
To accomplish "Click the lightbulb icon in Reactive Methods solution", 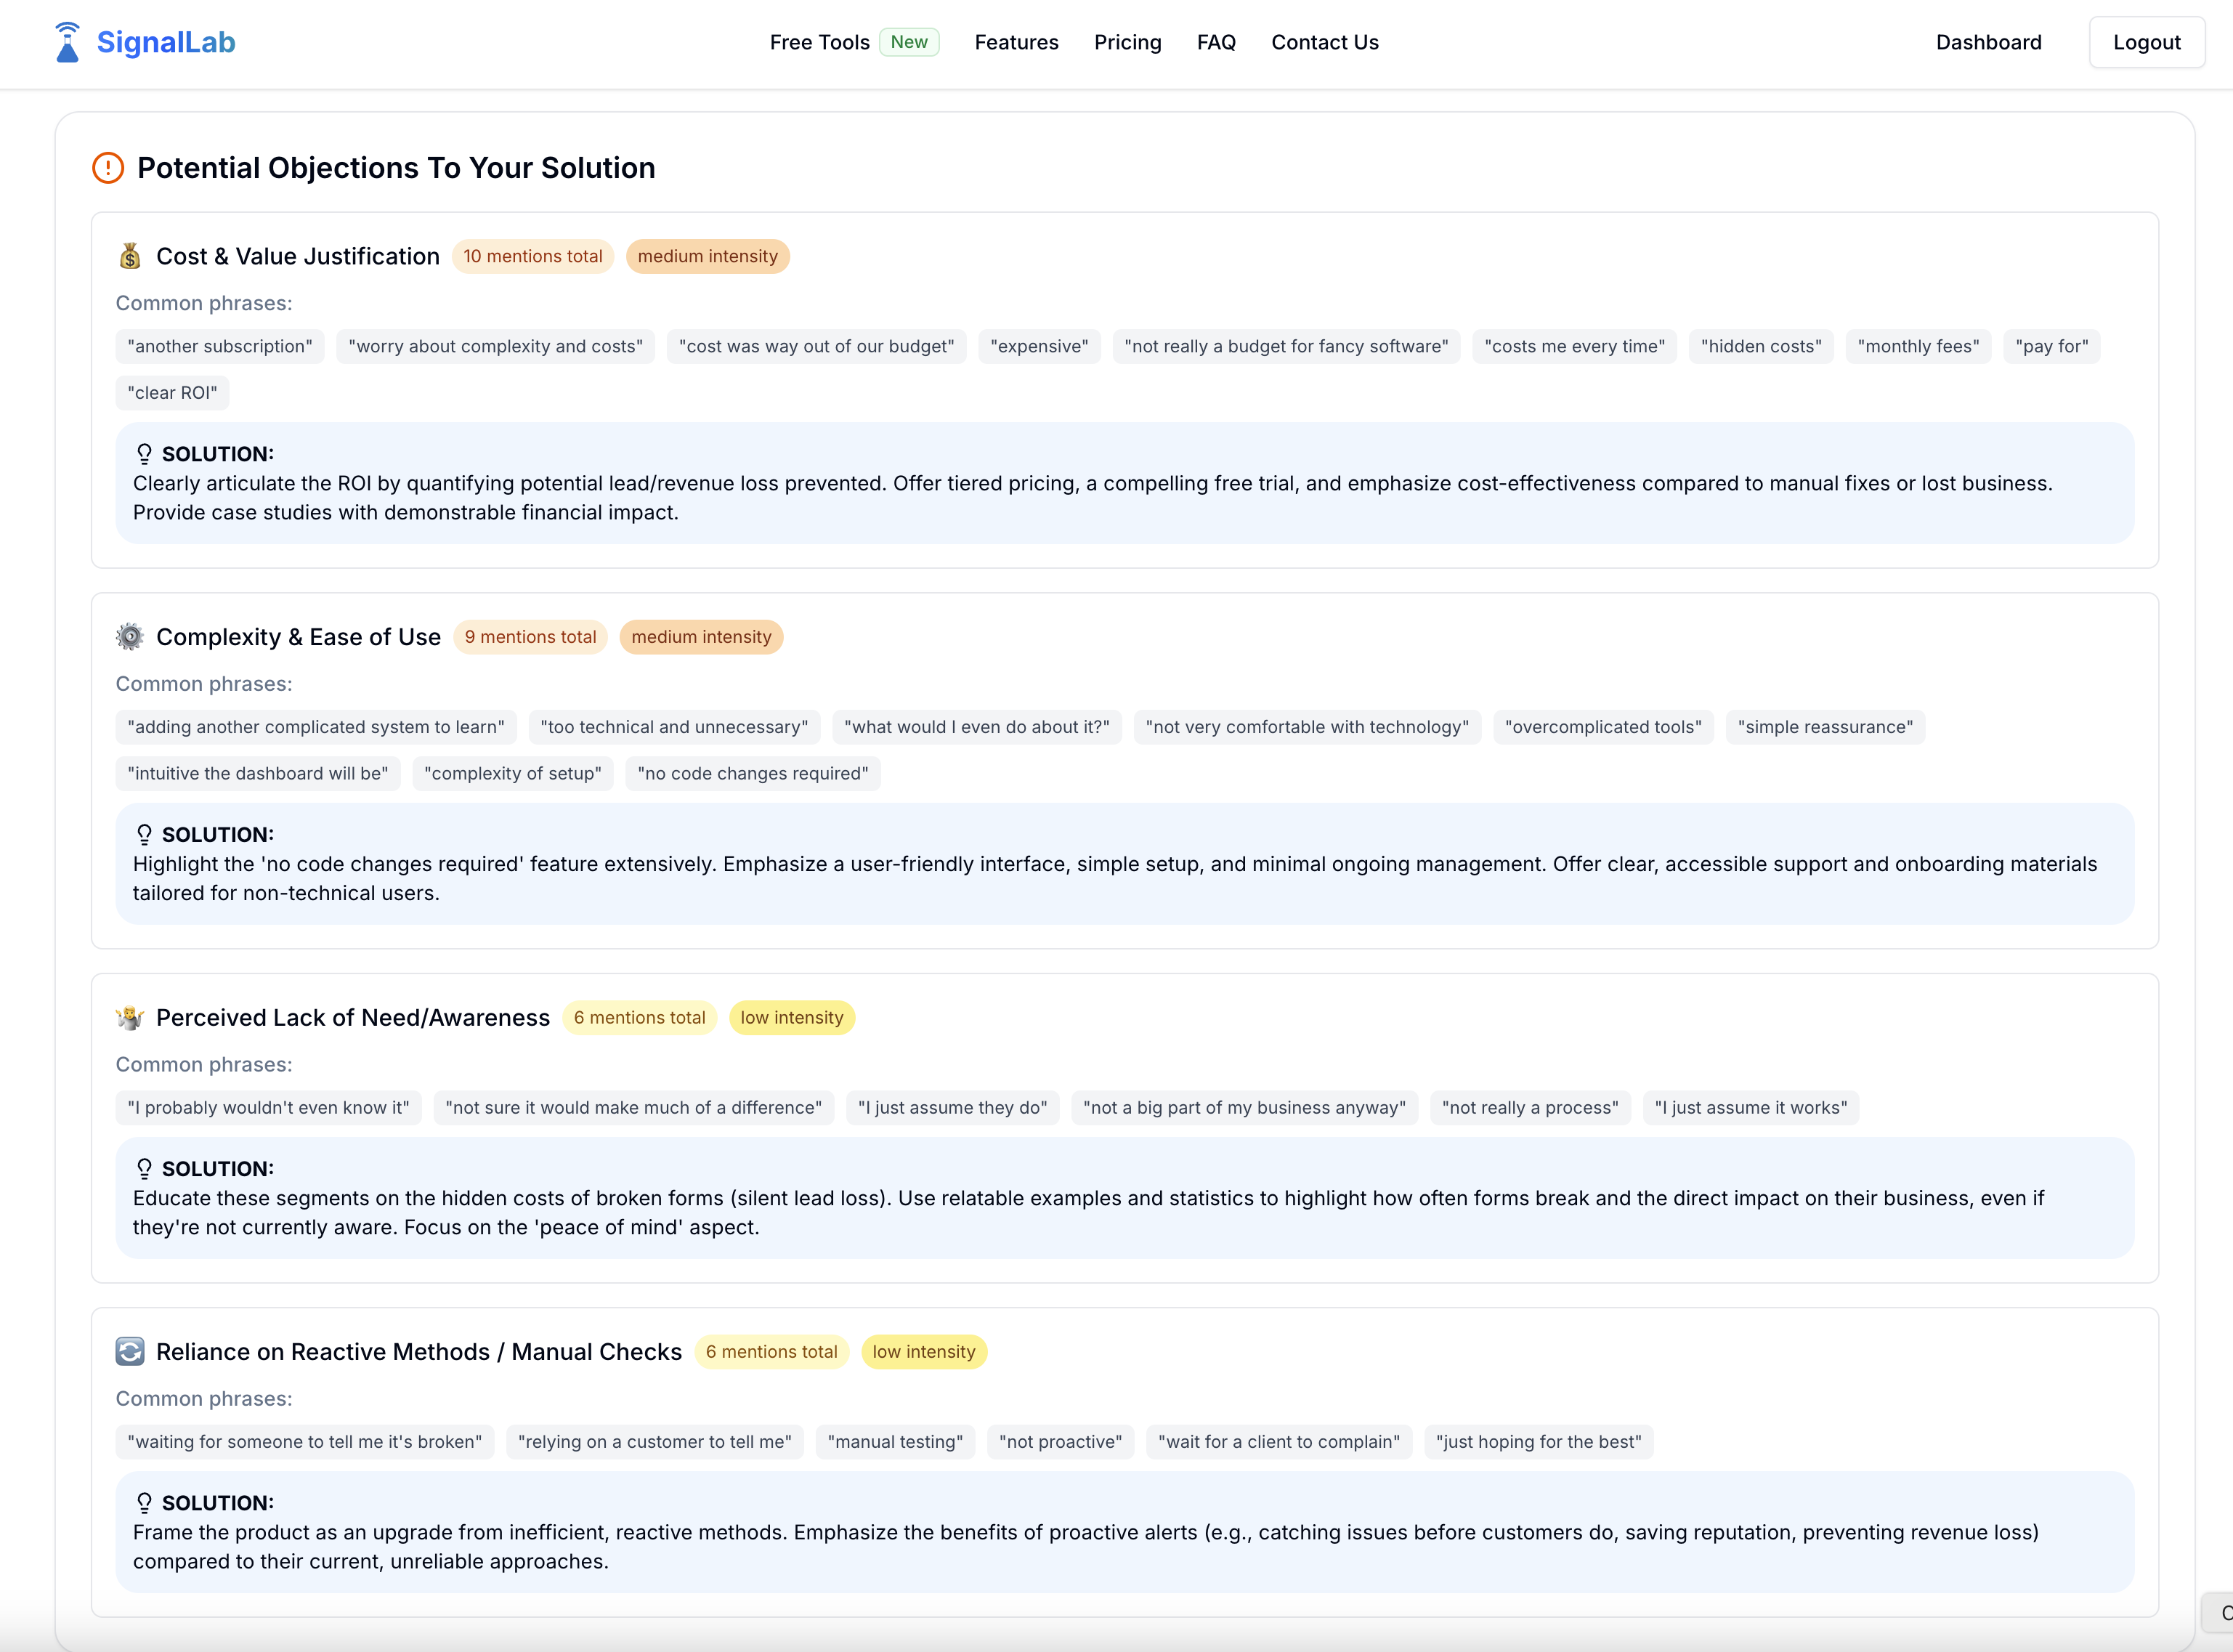I will [144, 1503].
